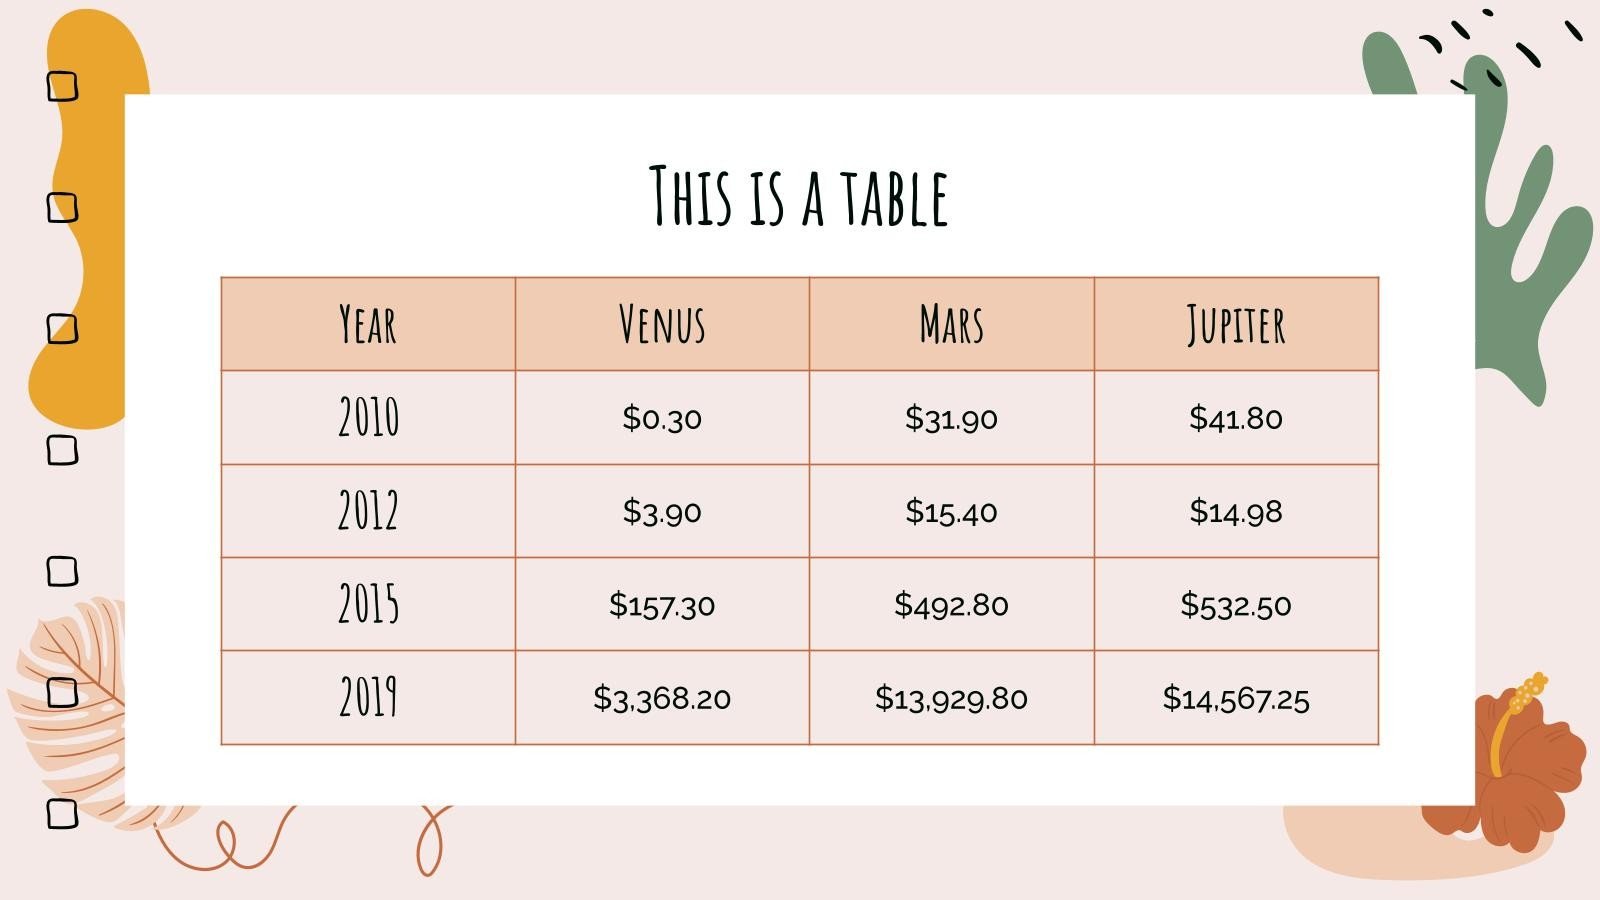The width and height of the screenshot is (1600, 900).
Task: Click the slide title 'This is a table'
Action: [799, 196]
